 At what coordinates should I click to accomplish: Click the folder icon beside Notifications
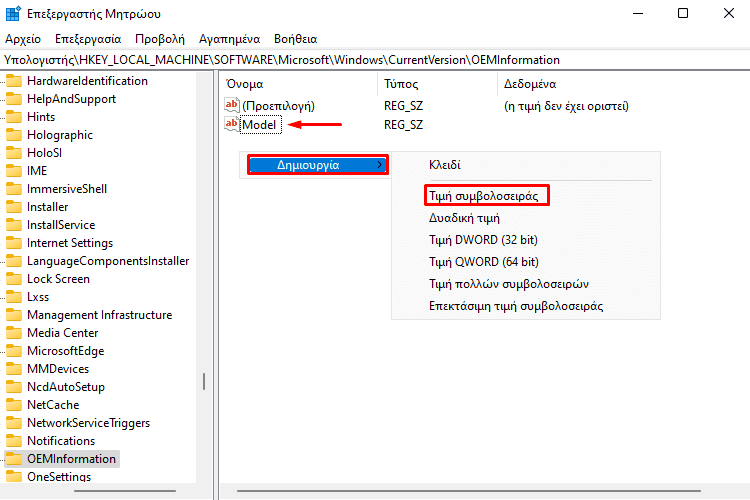point(14,441)
